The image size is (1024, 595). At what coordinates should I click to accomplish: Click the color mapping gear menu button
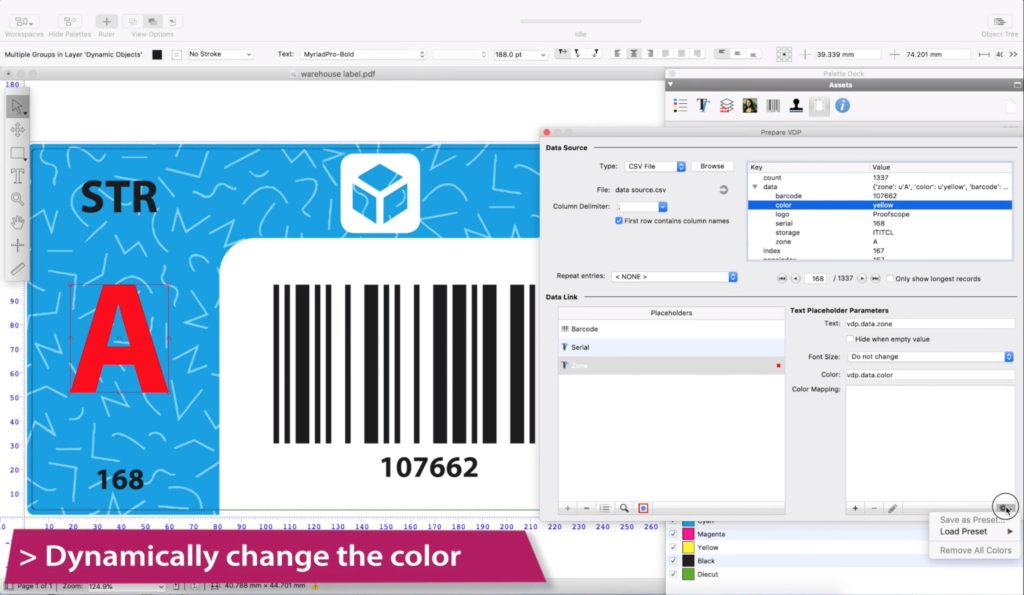coord(1004,507)
